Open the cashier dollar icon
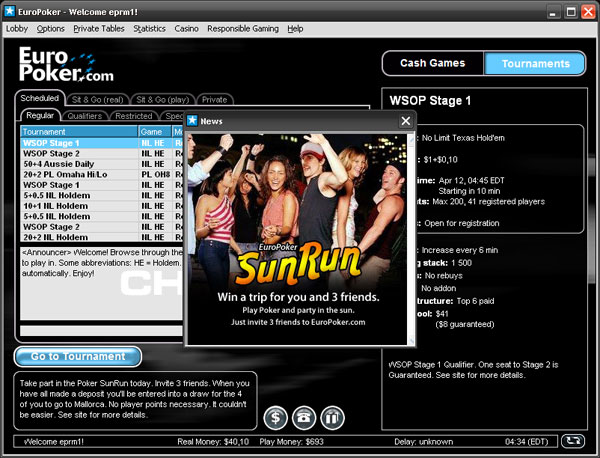This screenshot has height=458, width=600. pyautogui.click(x=276, y=417)
